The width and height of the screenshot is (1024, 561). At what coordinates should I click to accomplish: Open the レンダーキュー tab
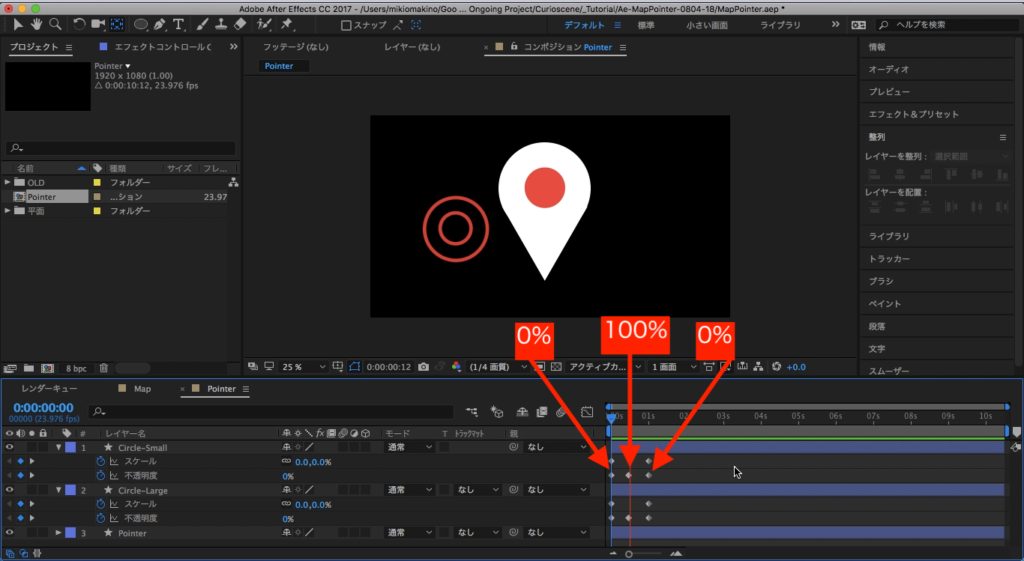click(x=49, y=388)
